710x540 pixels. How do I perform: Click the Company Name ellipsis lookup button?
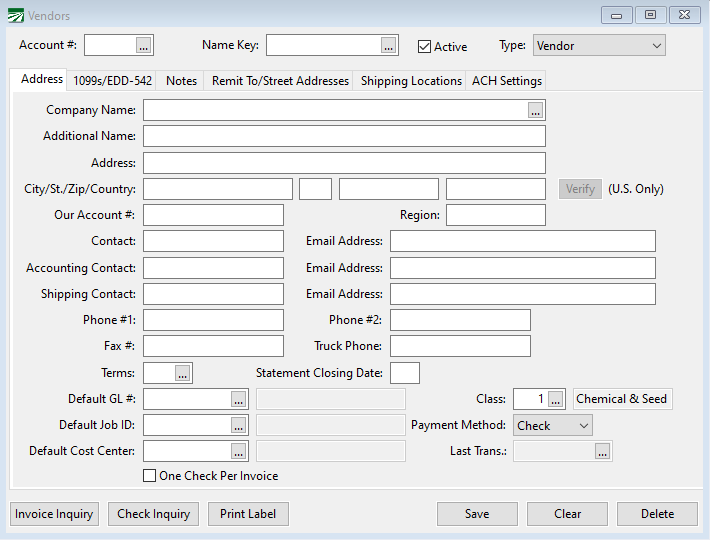pyautogui.click(x=536, y=110)
